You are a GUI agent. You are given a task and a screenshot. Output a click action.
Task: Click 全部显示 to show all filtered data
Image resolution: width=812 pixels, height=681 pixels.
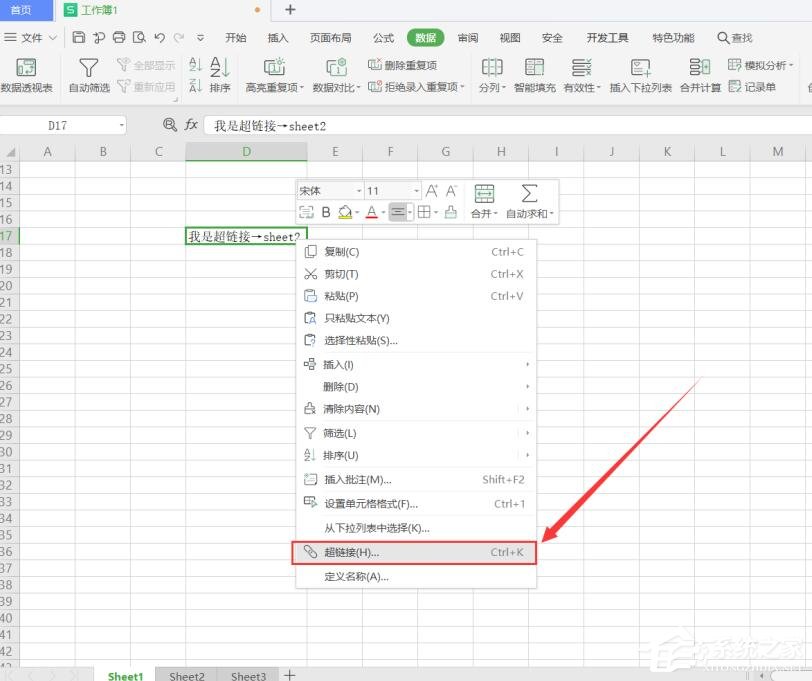[x=148, y=66]
